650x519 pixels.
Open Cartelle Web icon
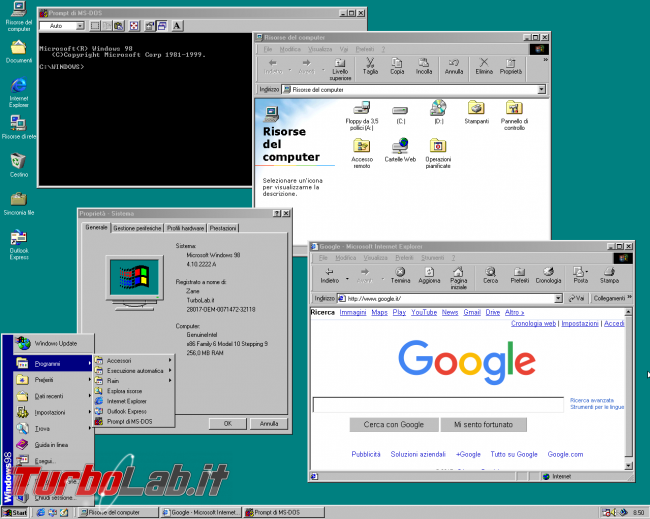[x=400, y=150]
